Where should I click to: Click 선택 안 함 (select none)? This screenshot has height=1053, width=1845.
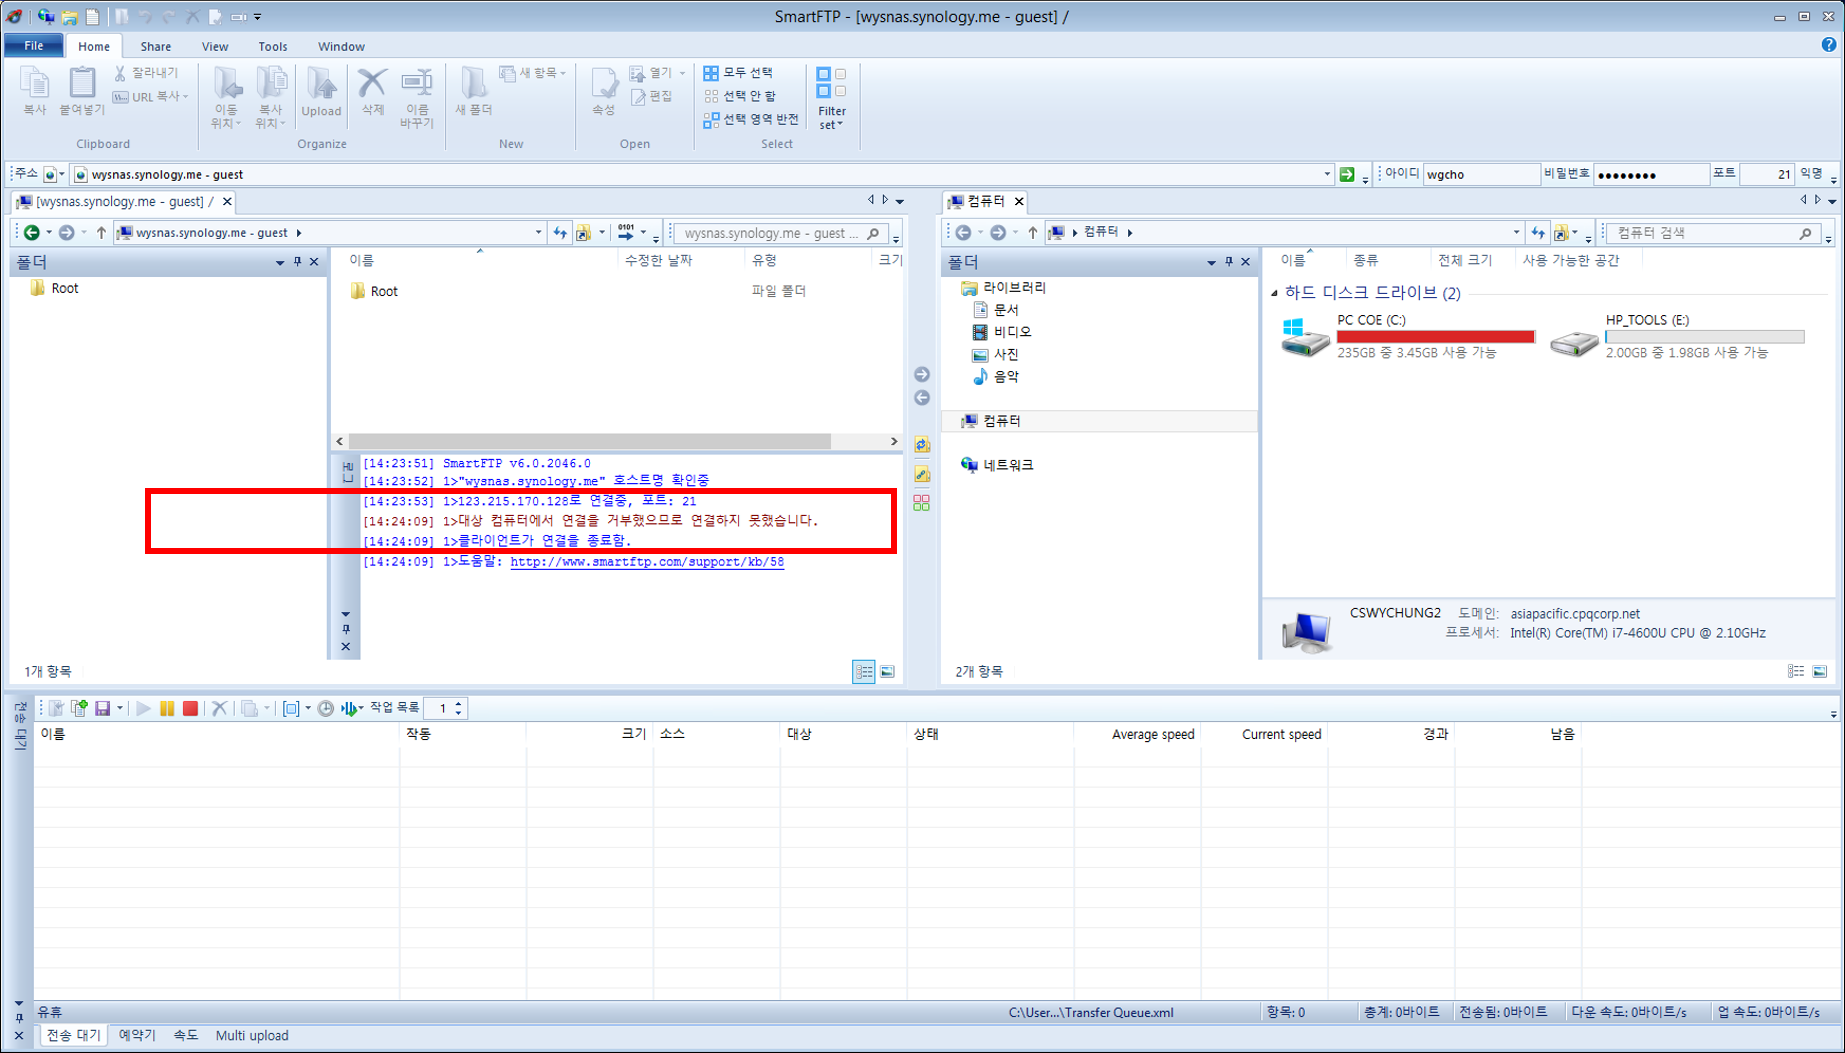pyautogui.click(x=740, y=96)
